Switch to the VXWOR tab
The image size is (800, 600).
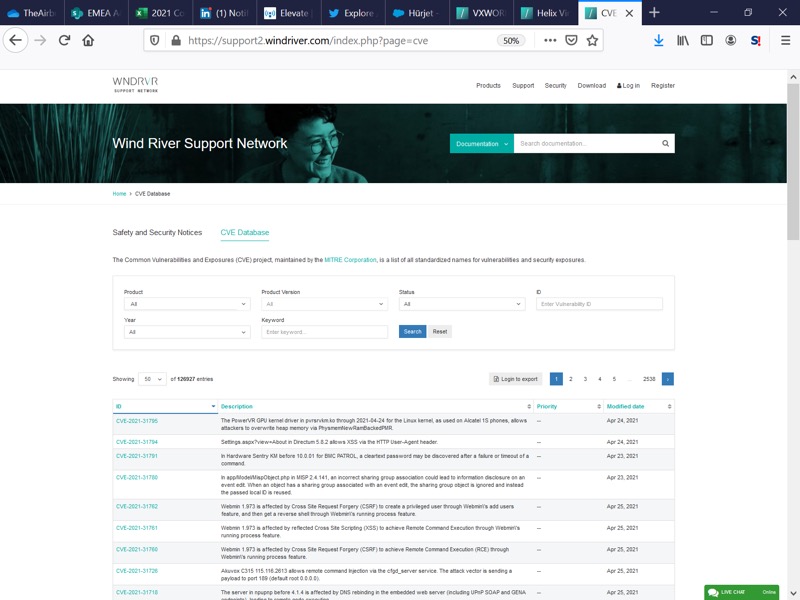pos(482,13)
